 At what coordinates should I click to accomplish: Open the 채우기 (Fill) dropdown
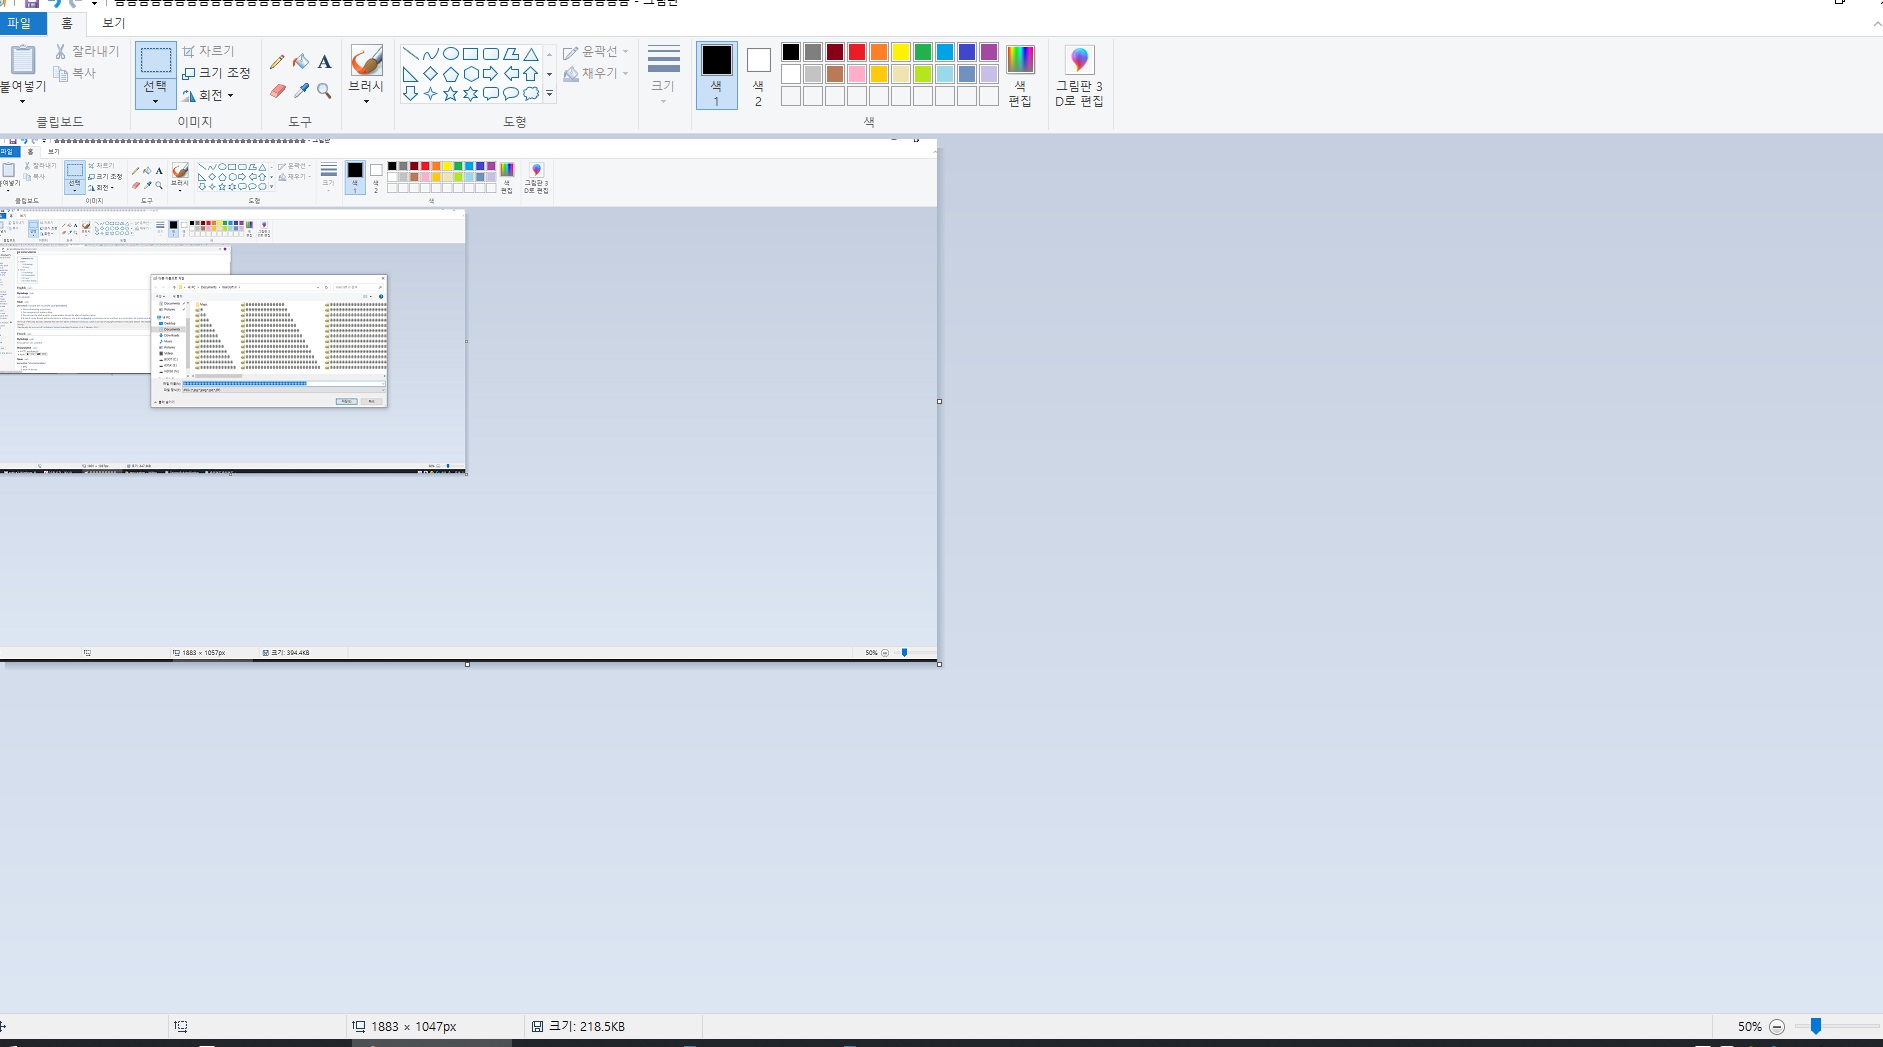(x=596, y=73)
